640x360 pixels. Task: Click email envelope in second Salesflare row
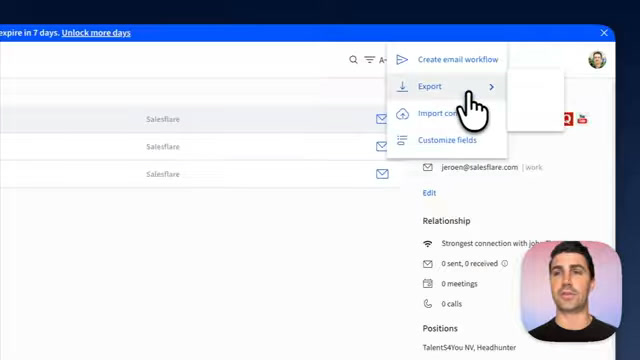tap(382, 146)
